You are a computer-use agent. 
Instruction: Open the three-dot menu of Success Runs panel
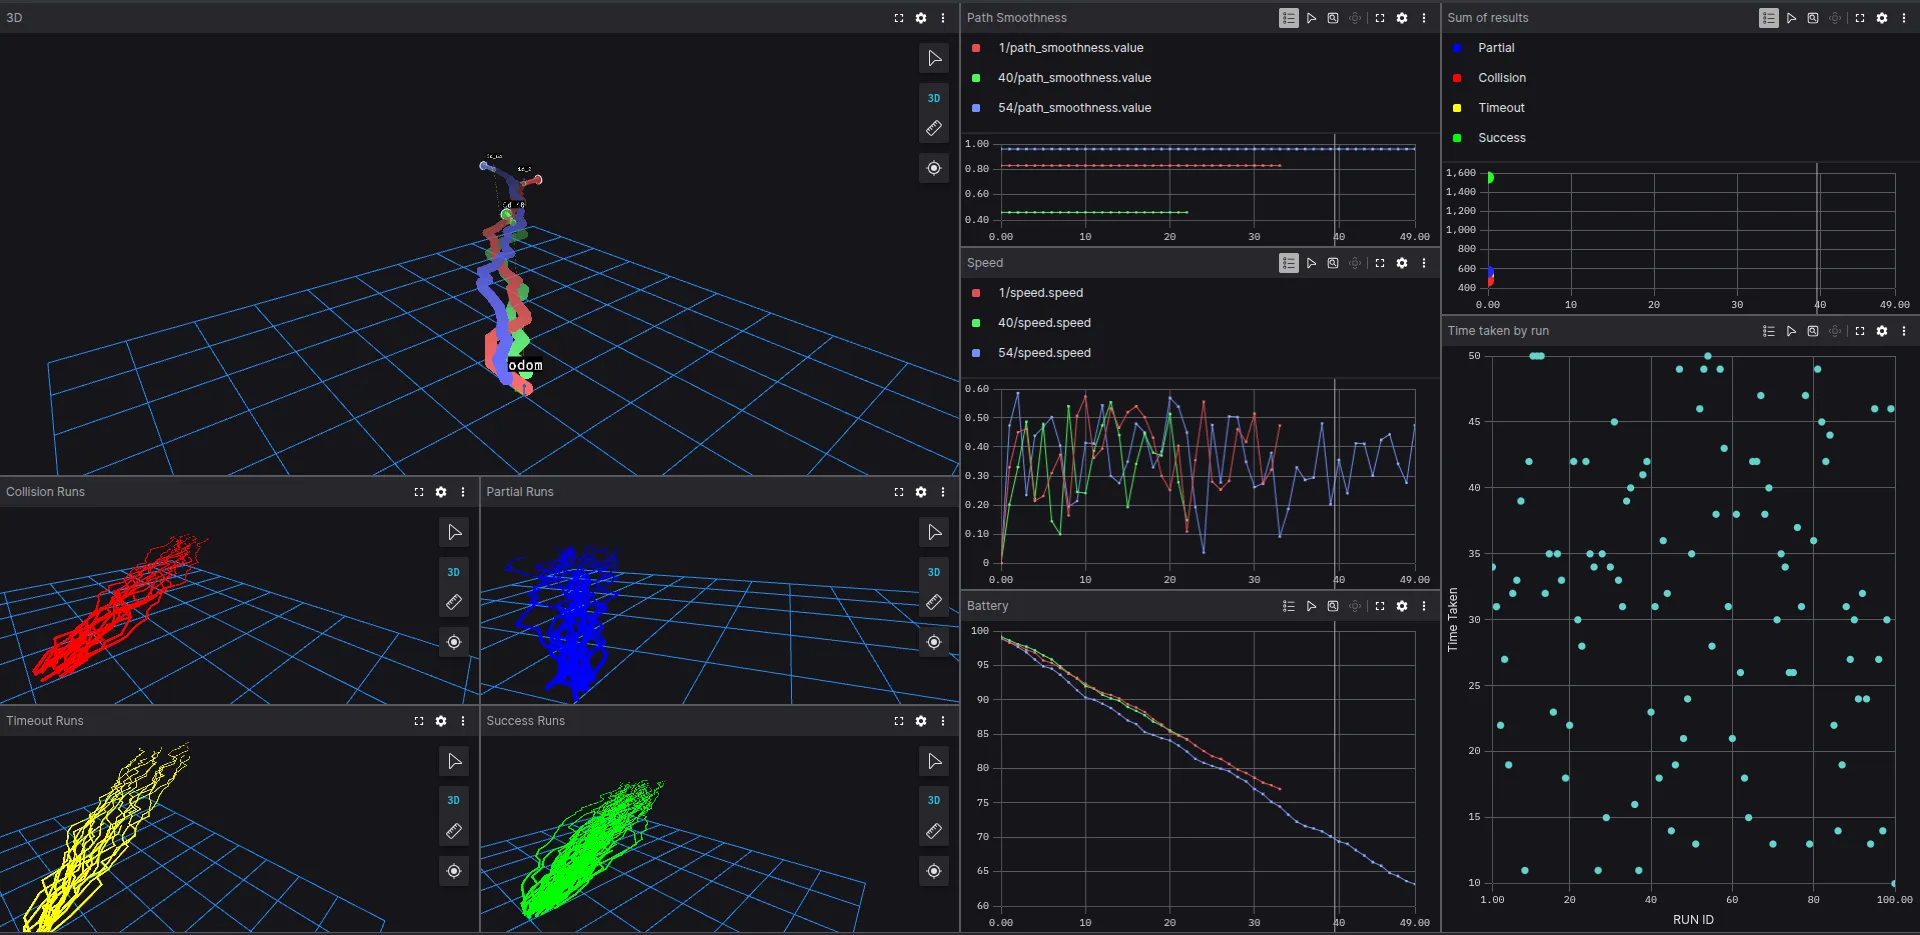943,721
